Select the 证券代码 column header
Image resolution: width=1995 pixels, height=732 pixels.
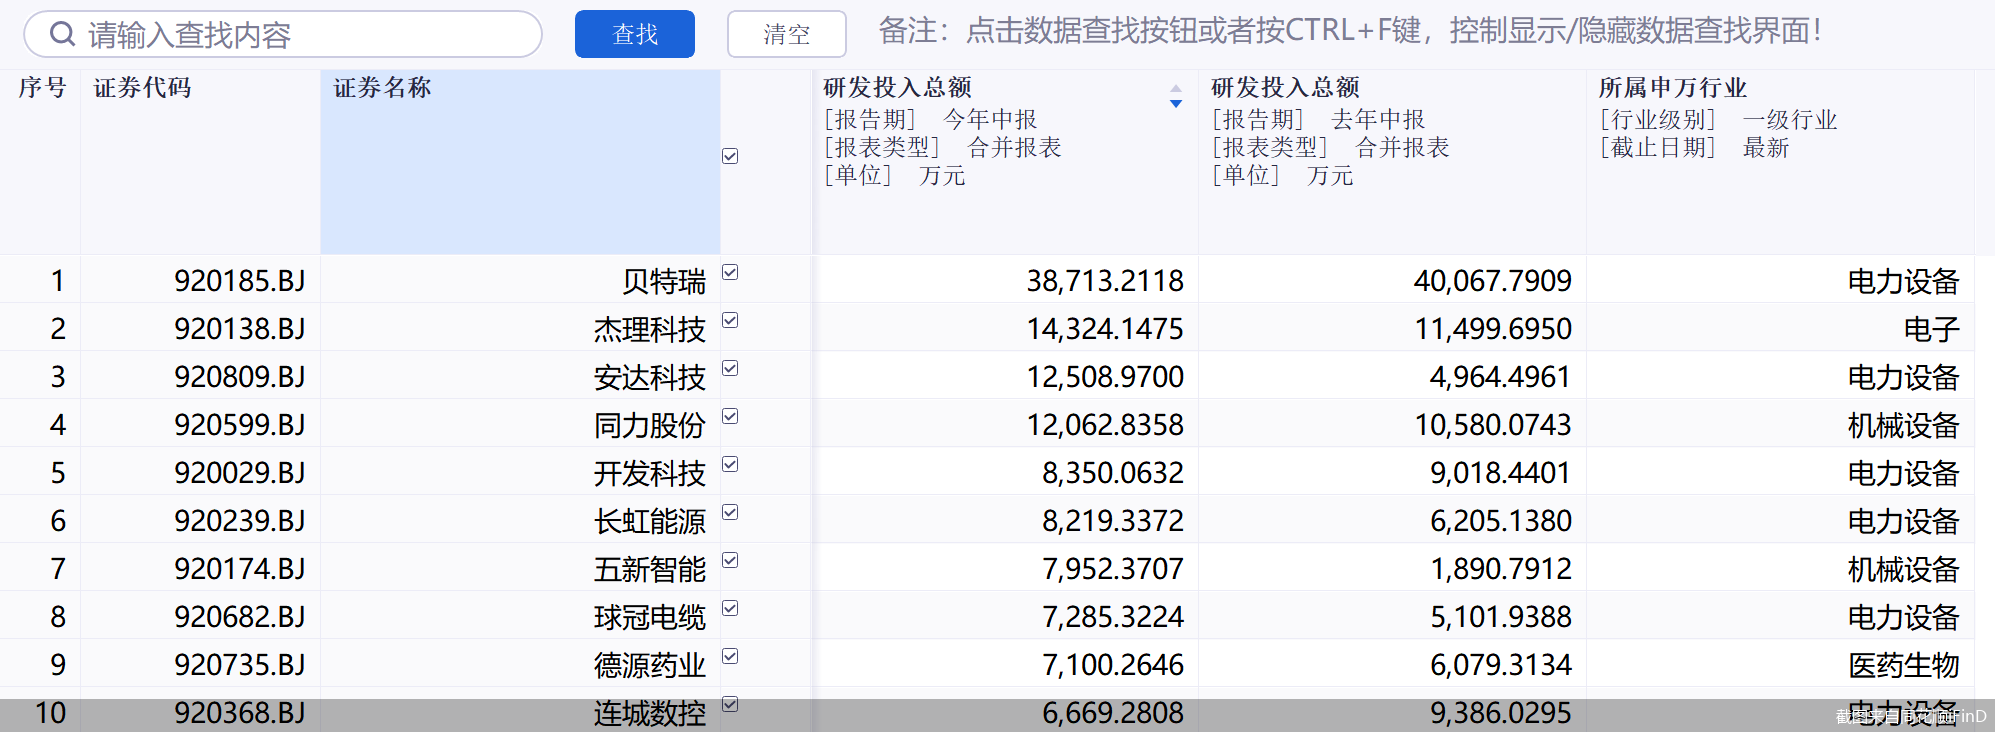tap(200, 162)
